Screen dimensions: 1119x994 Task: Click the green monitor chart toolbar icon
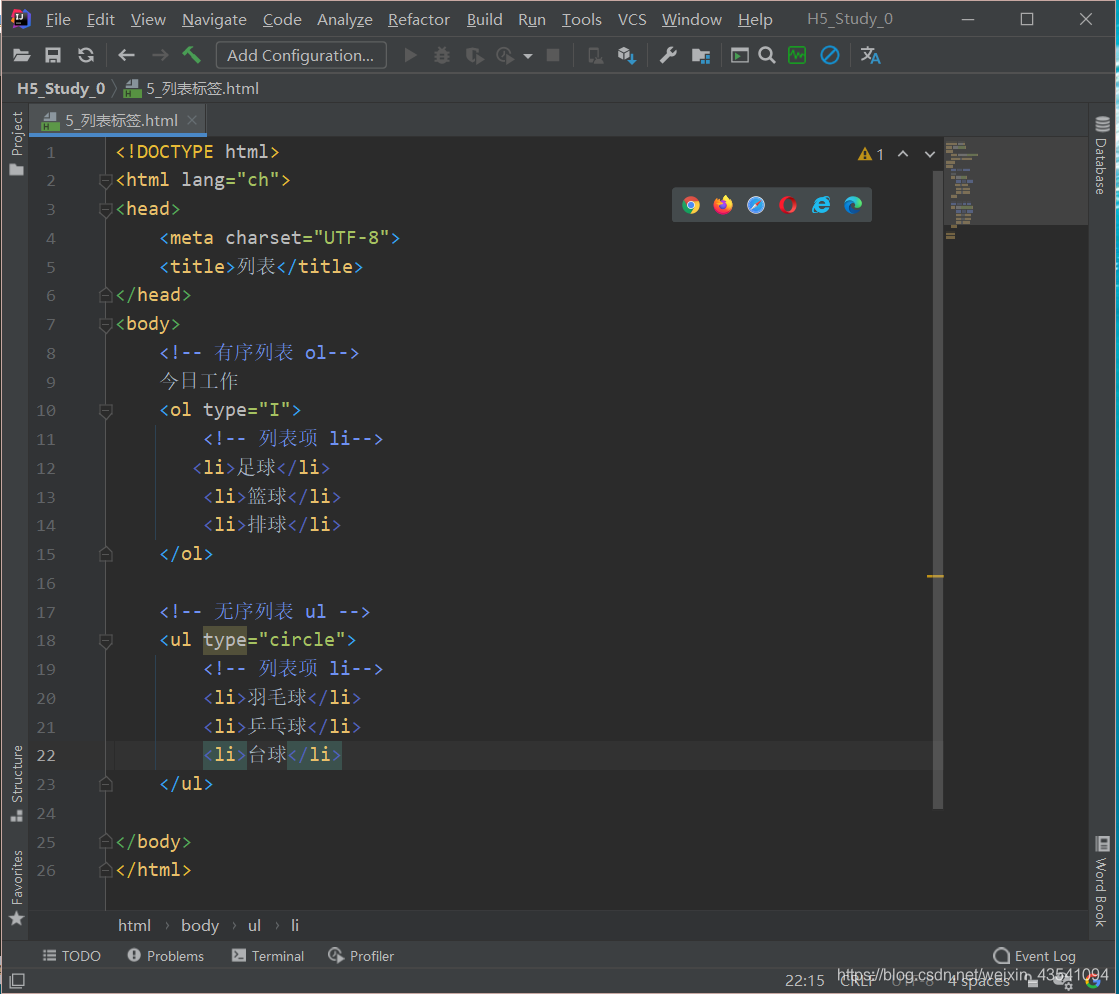coord(797,55)
